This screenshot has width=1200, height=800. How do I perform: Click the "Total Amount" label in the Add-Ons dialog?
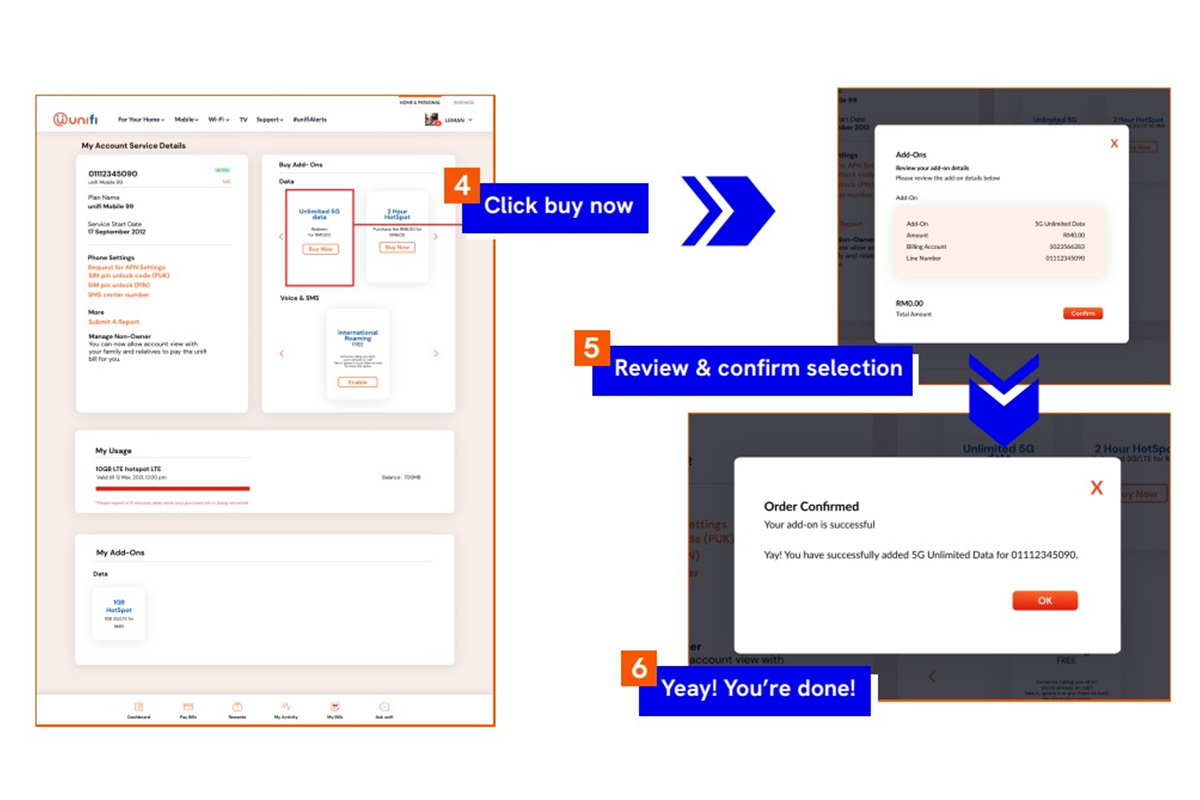[x=913, y=314]
